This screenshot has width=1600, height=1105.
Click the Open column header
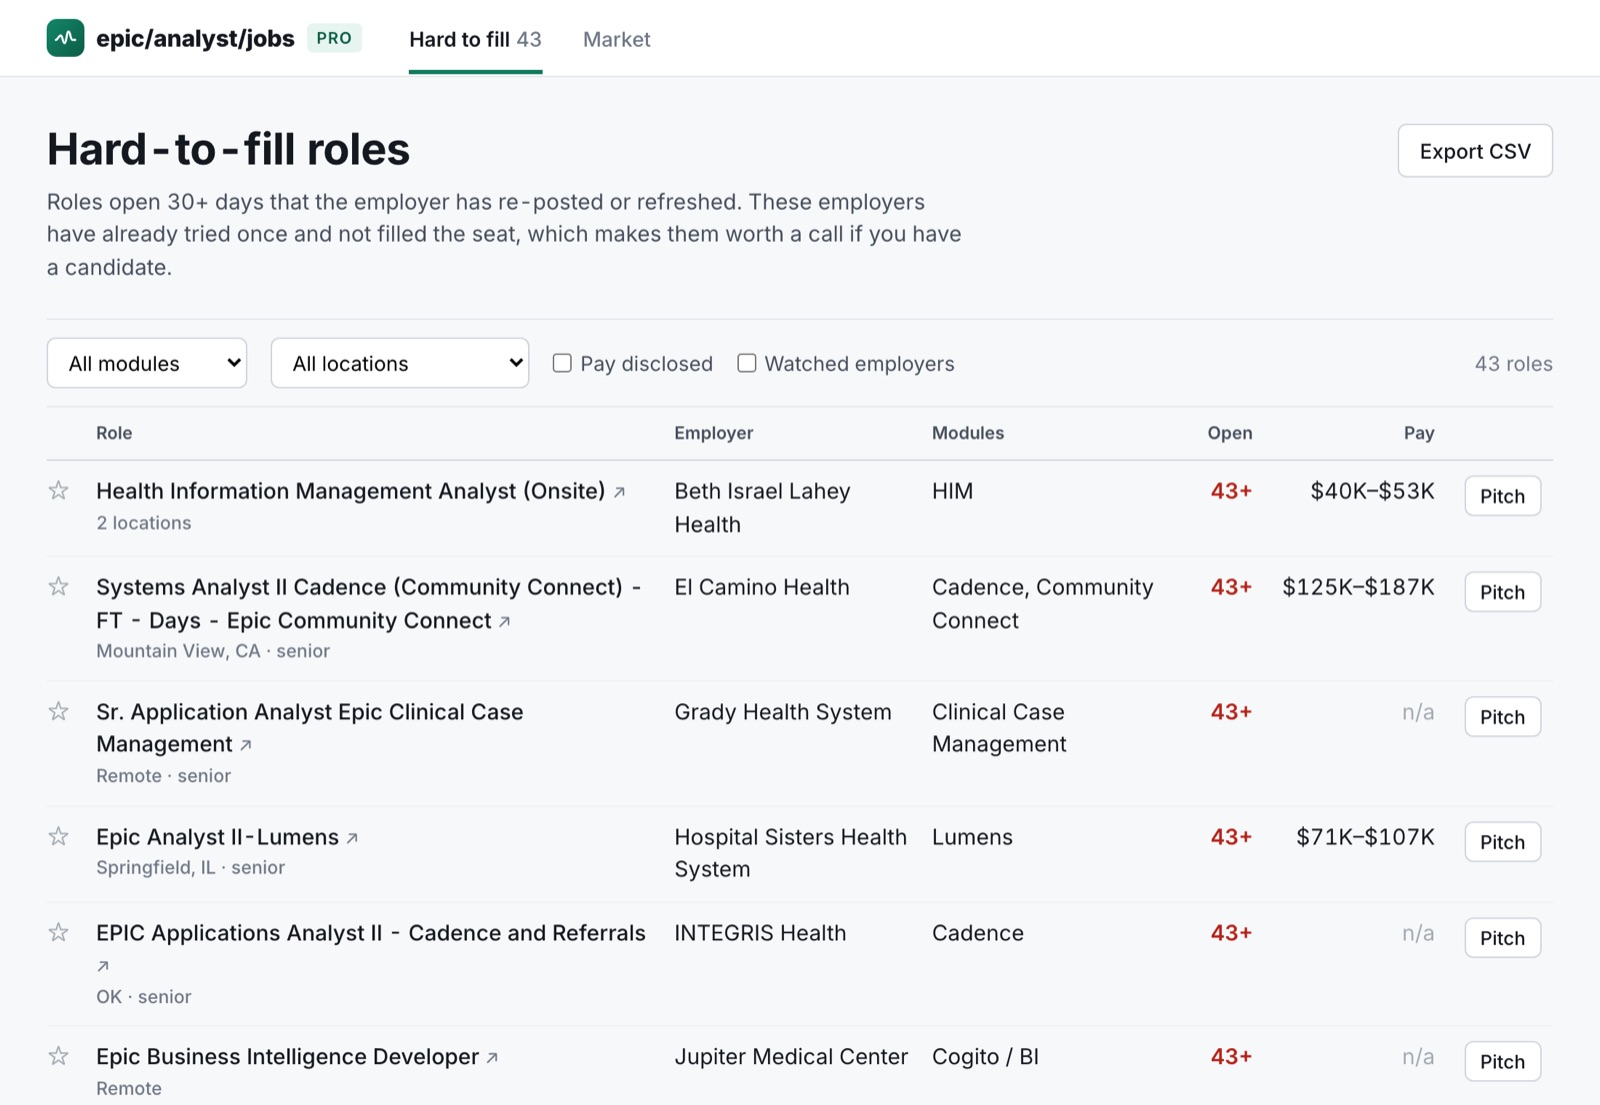[x=1229, y=433]
